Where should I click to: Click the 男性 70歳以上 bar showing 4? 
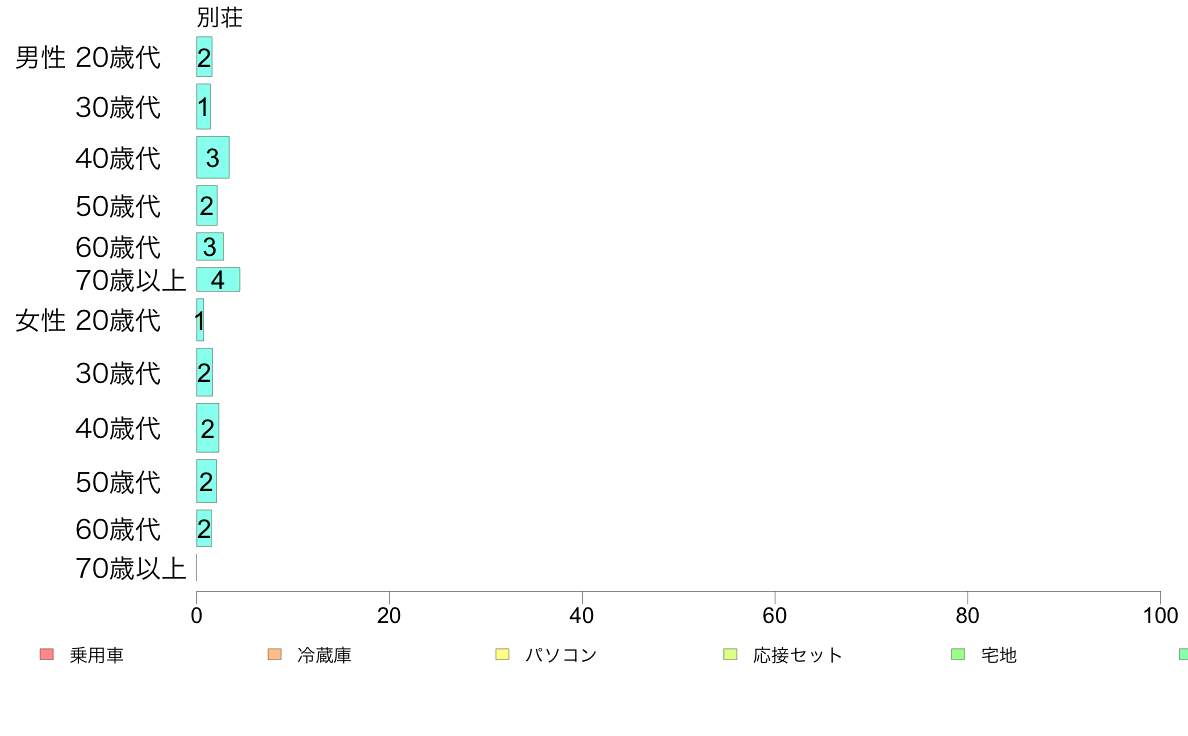tap(218, 280)
